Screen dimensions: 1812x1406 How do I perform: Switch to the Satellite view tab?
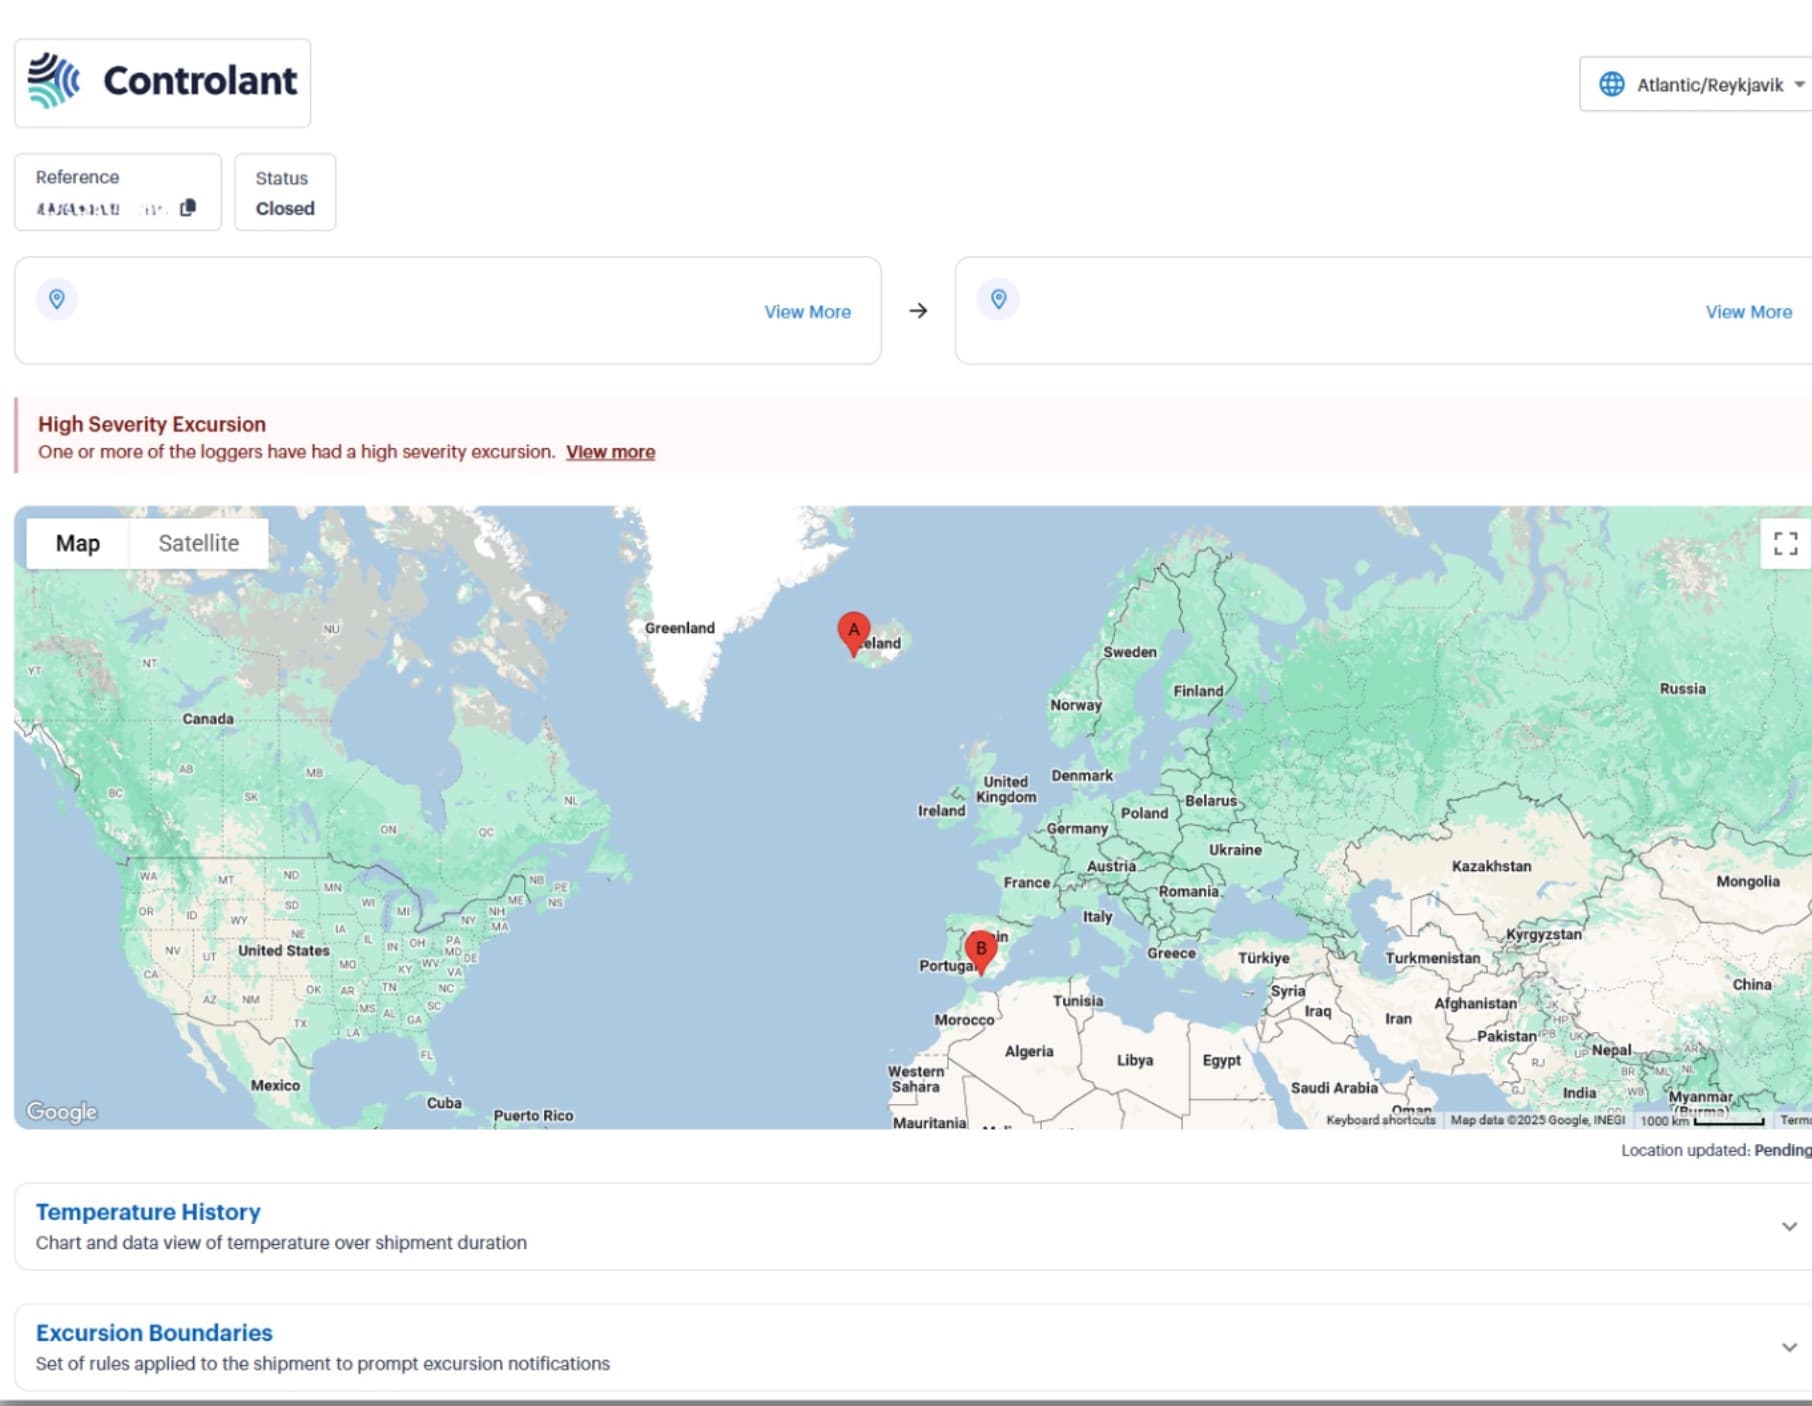(198, 543)
